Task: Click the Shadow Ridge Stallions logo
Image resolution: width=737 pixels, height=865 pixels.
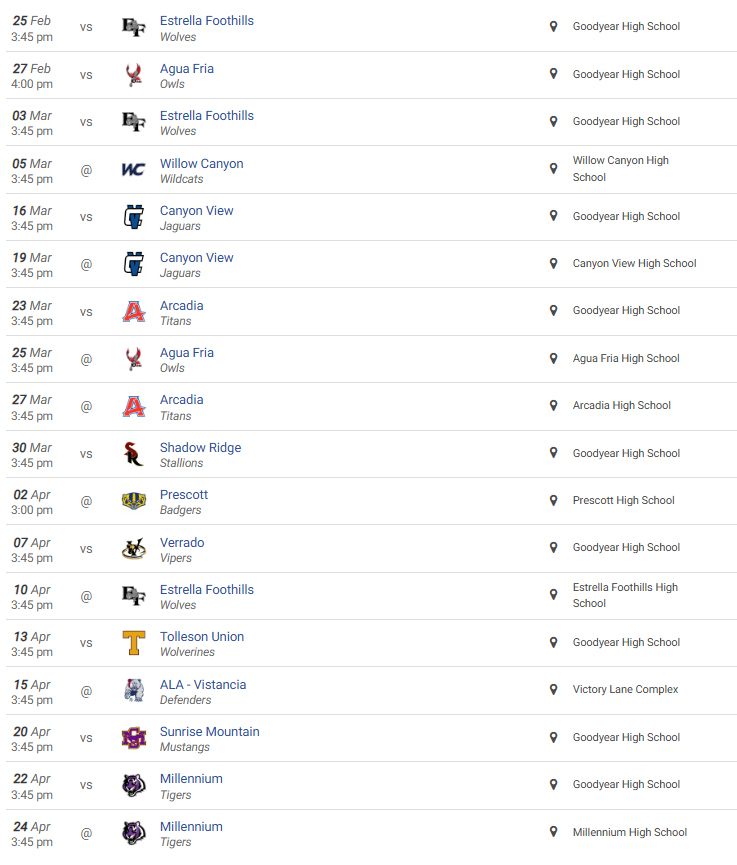Action: 133,454
